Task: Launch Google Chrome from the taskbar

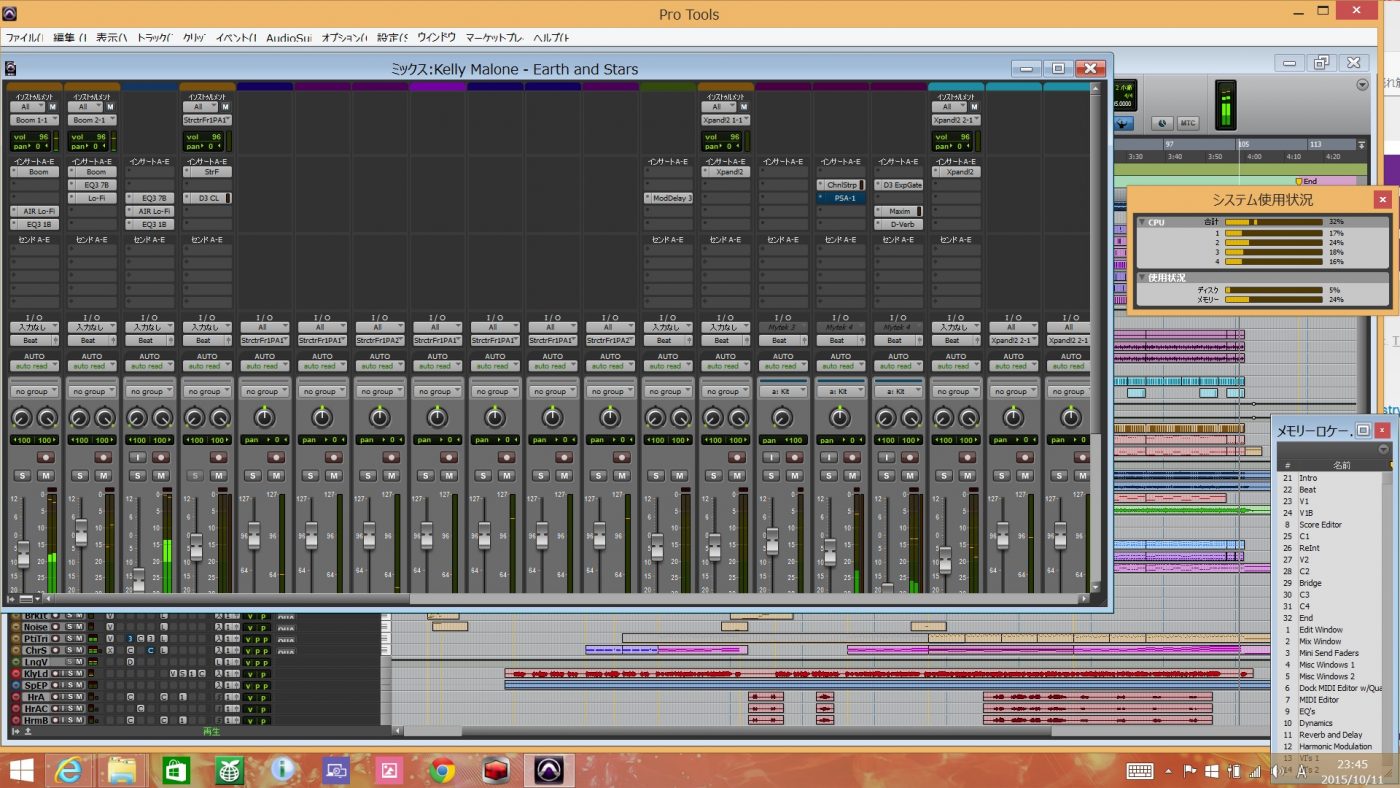Action: coord(443,770)
